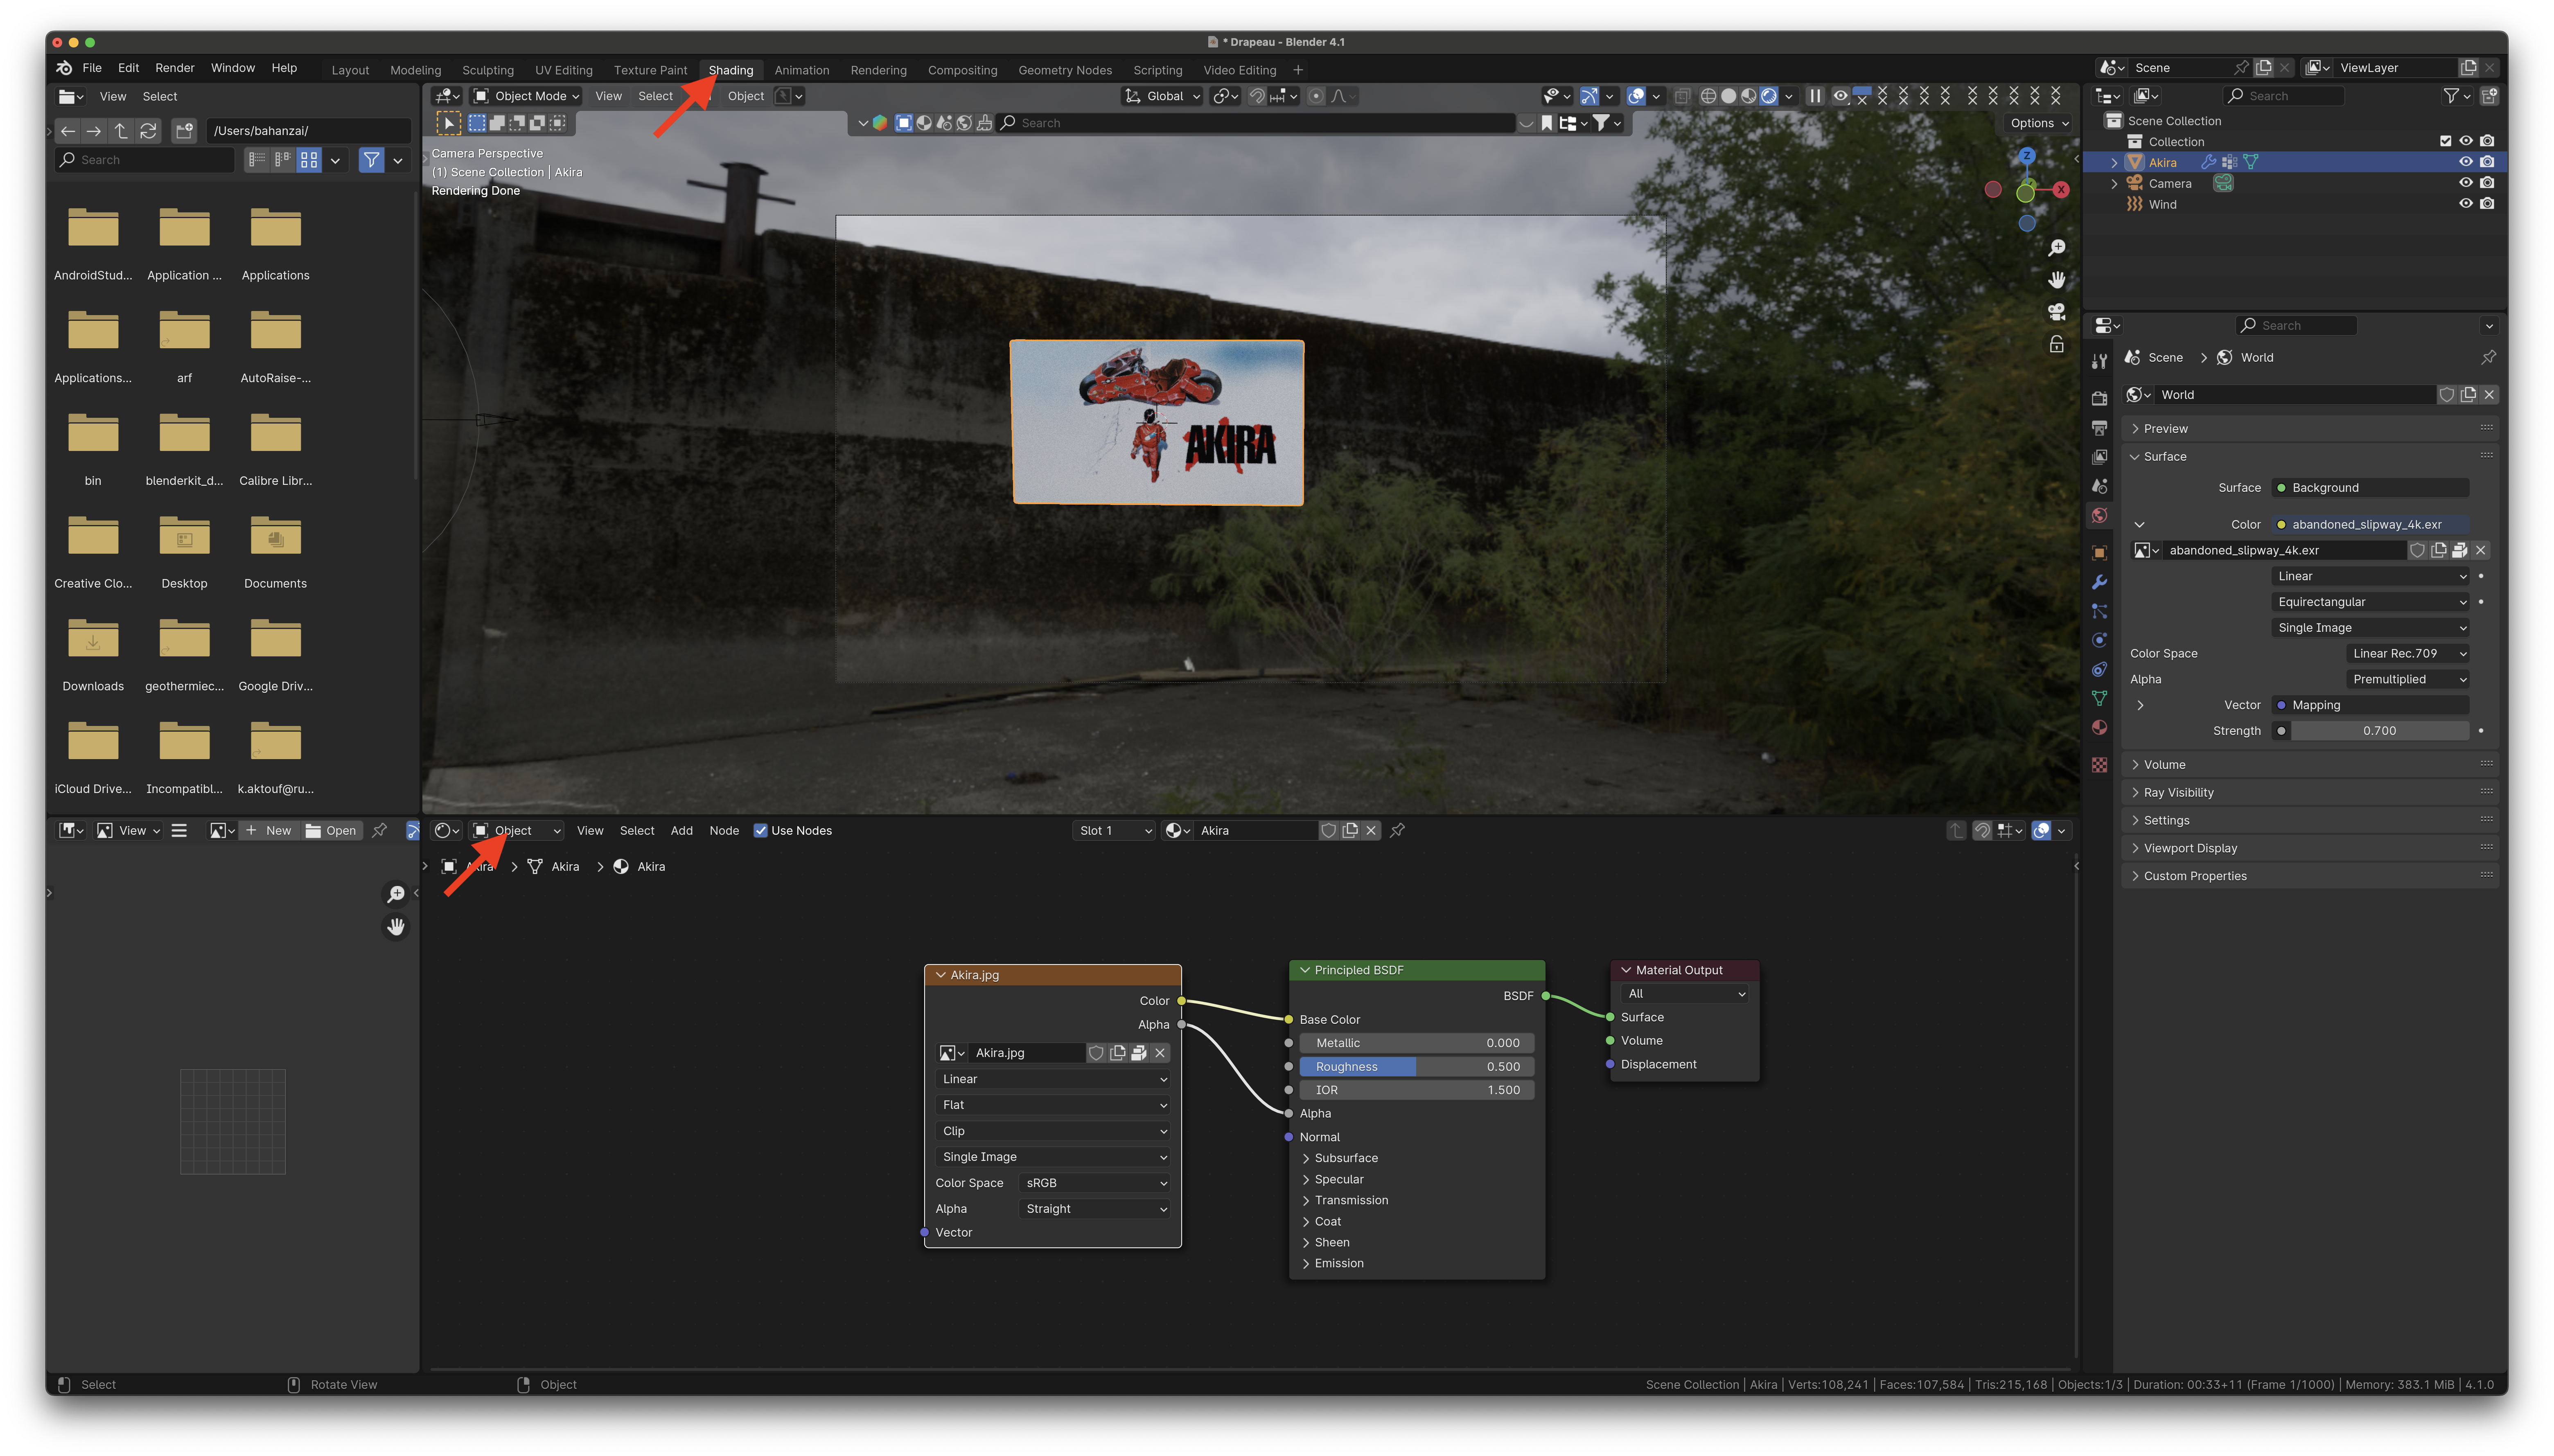Image resolution: width=2554 pixels, height=1456 pixels.
Task: Open the Equirectangular projection dropdown
Action: click(x=2370, y=602)
